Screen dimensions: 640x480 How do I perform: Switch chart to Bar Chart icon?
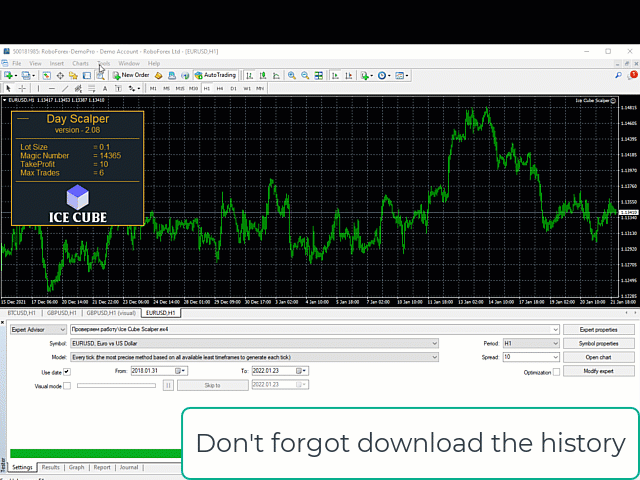249,76
